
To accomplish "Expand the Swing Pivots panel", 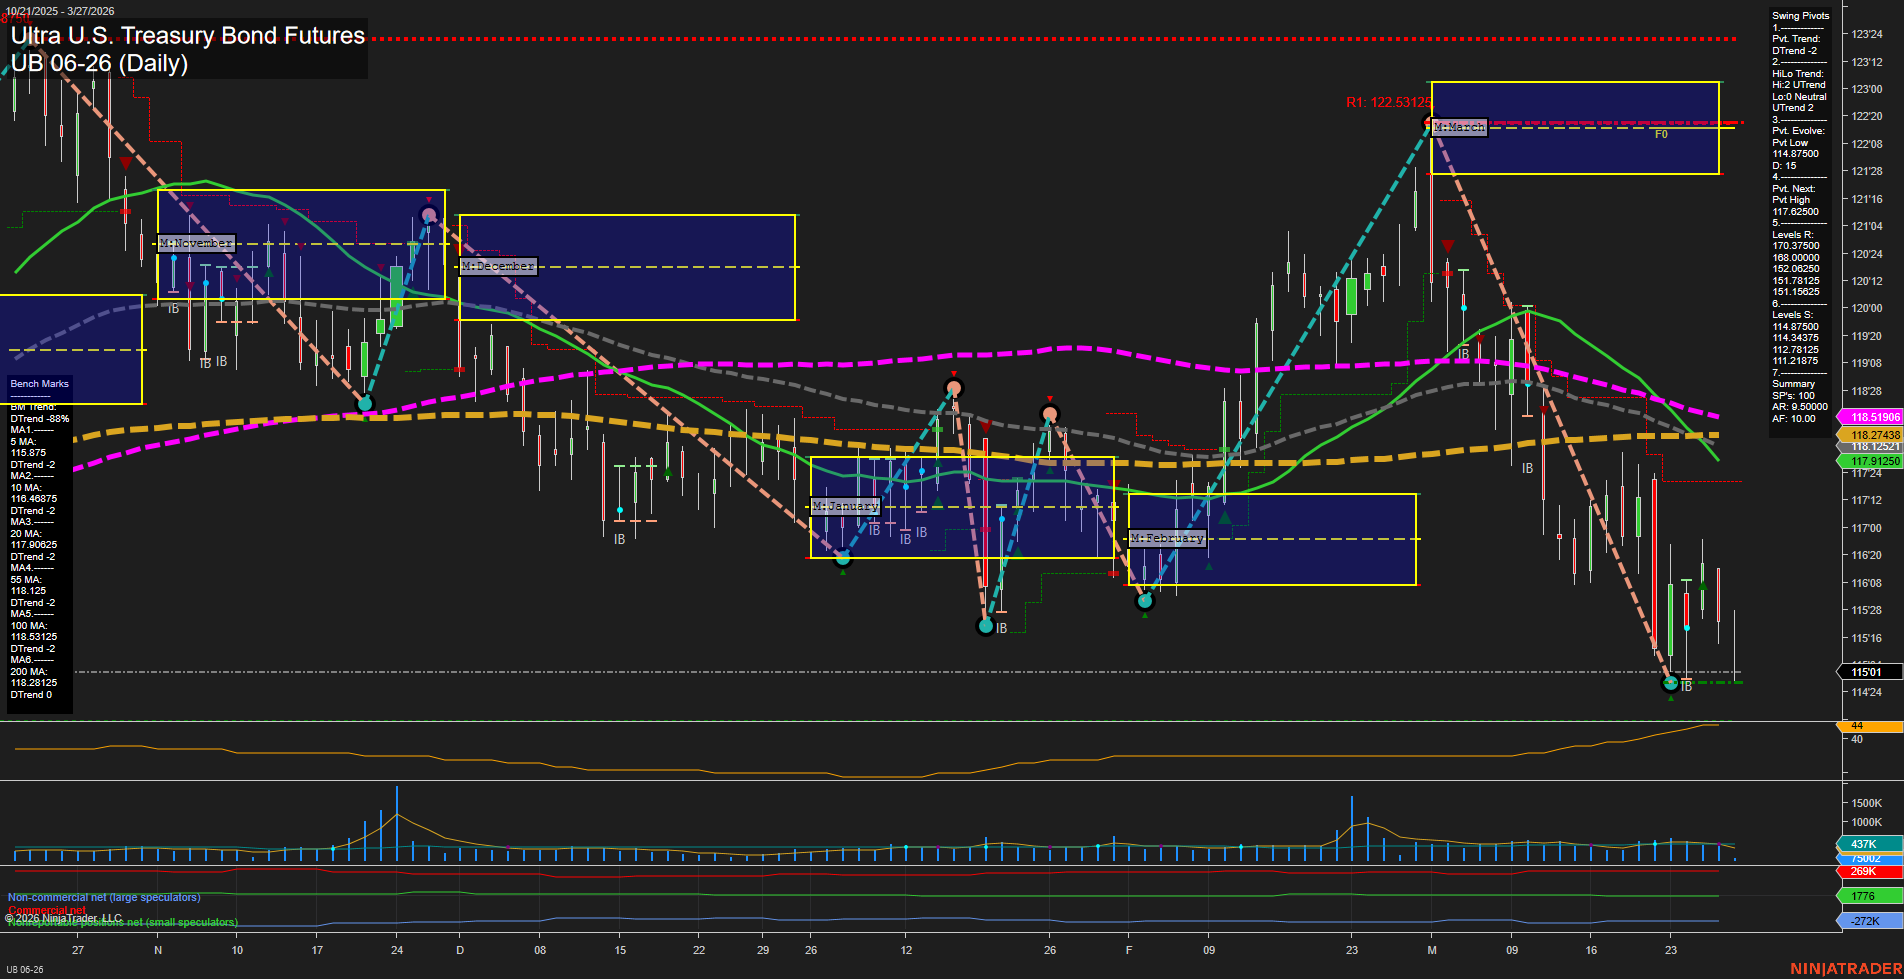I will 1799,15.
